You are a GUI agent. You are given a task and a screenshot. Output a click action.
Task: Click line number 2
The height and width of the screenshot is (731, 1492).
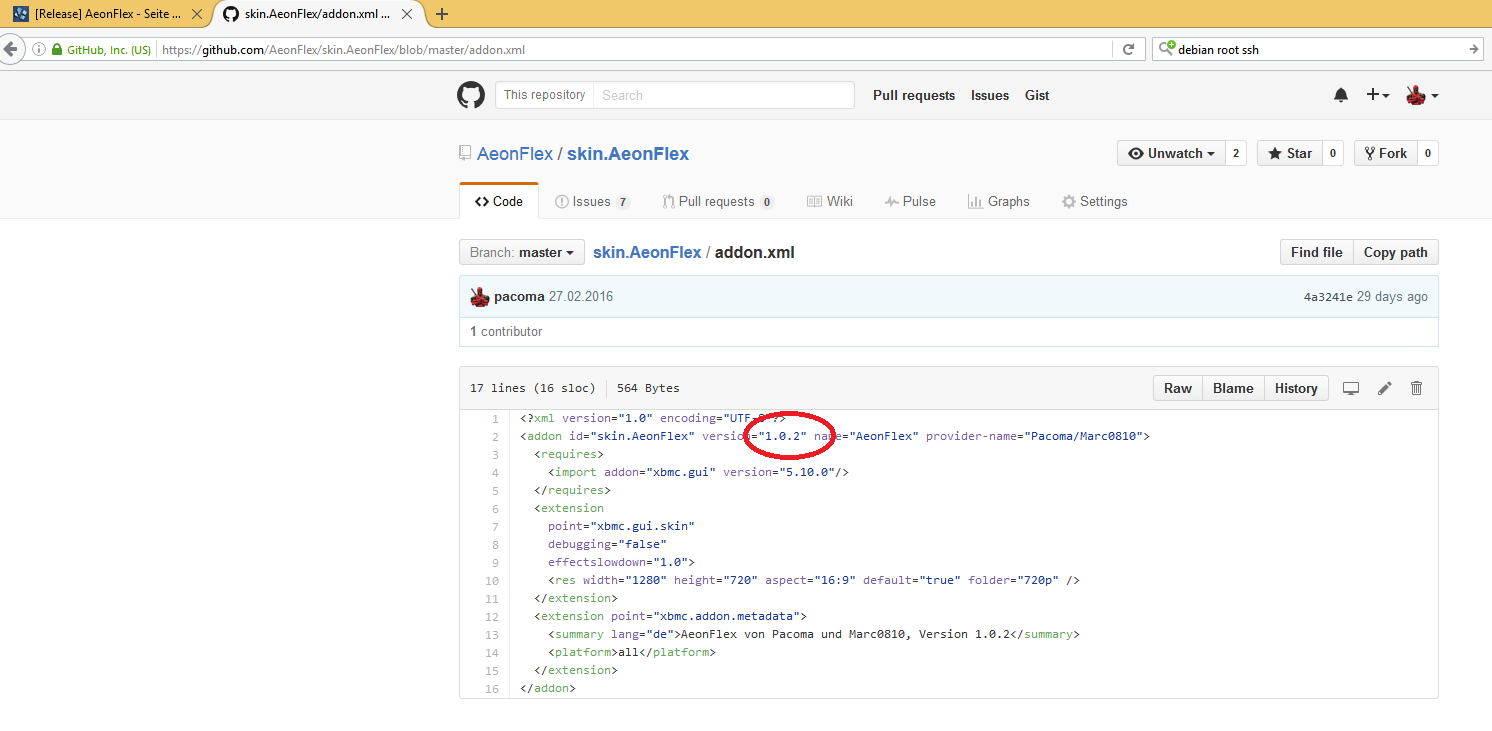[x=495, y=436]
